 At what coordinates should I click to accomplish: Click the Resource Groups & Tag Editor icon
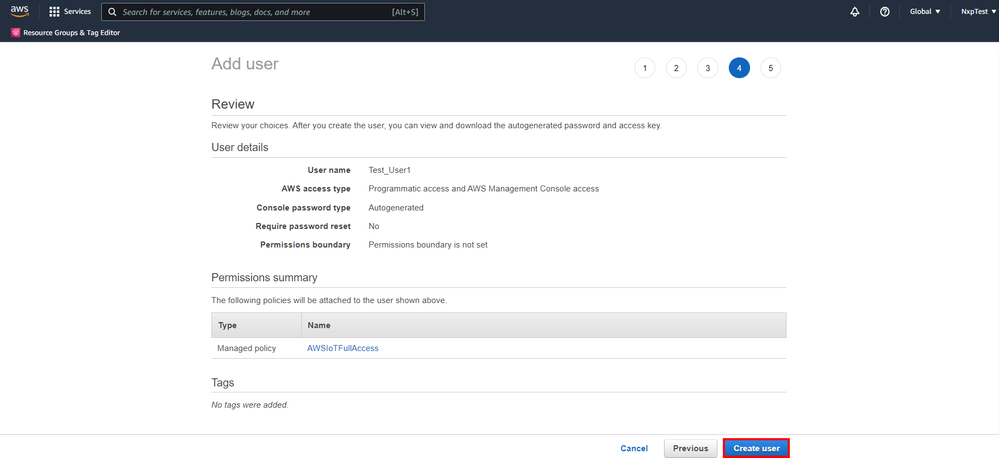(15, 33)
